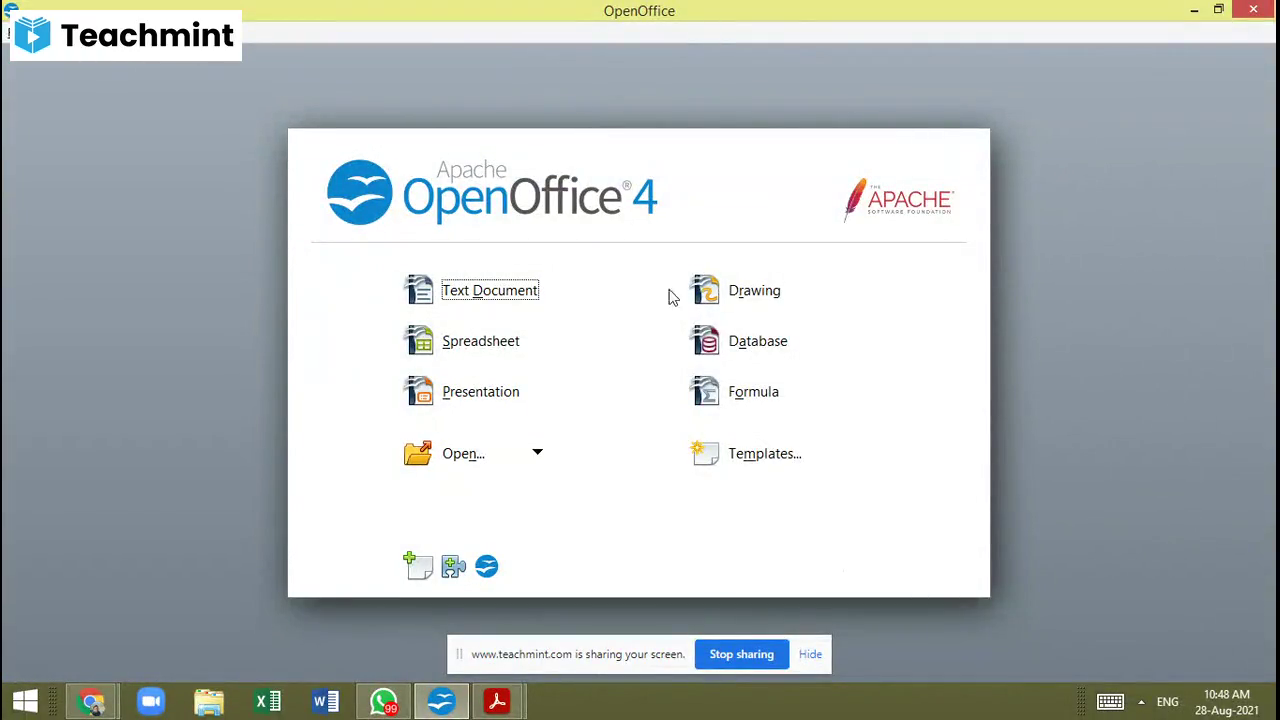
Task: Click the Open... label
Action: click(x=463, y=454)
